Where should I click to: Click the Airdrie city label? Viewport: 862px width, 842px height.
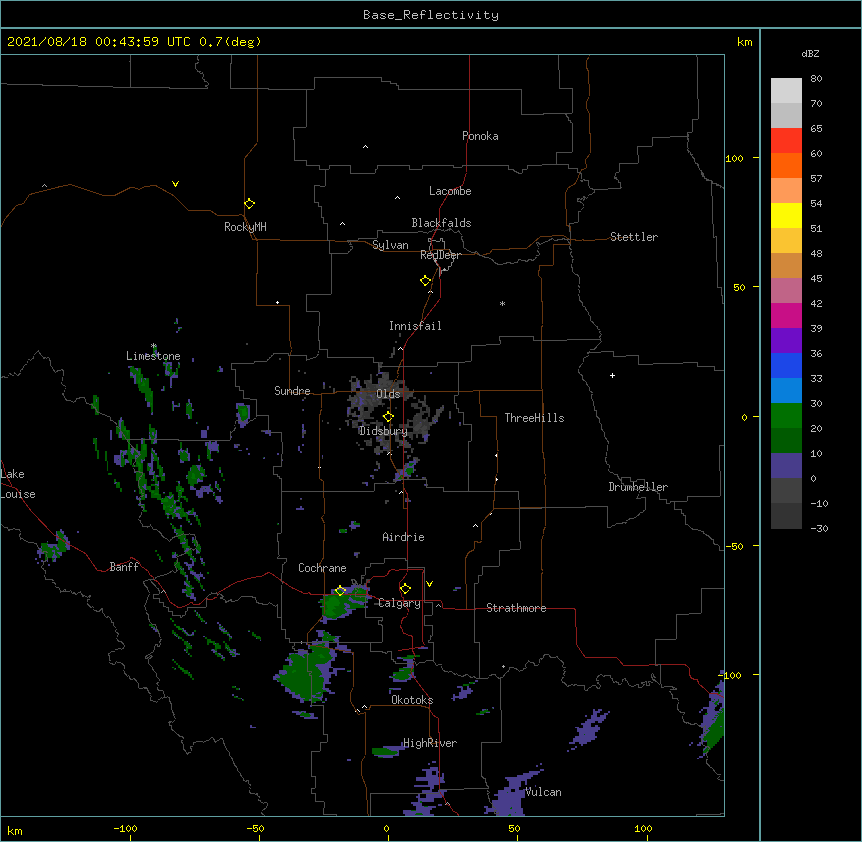pos(404,537)
